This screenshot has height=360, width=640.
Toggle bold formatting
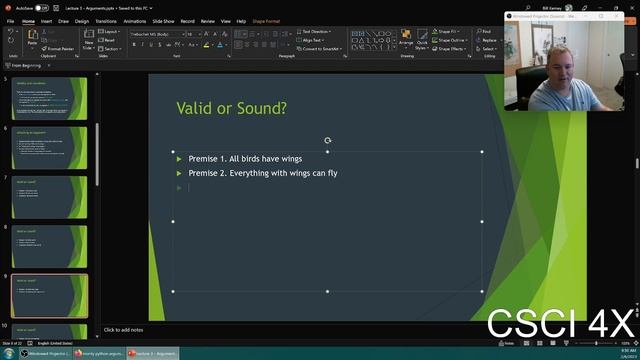click(134, 45)
